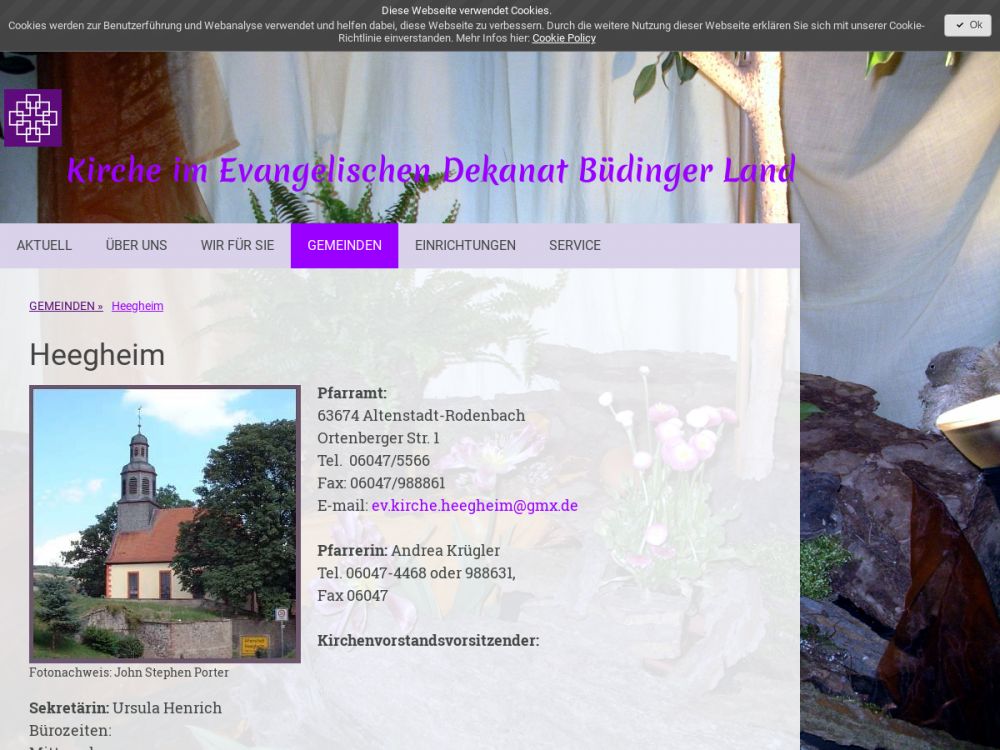This screenshot has width=1000, height=750.
Task: Navigate to the SERVICE menu
Action: tap(574, 245)
